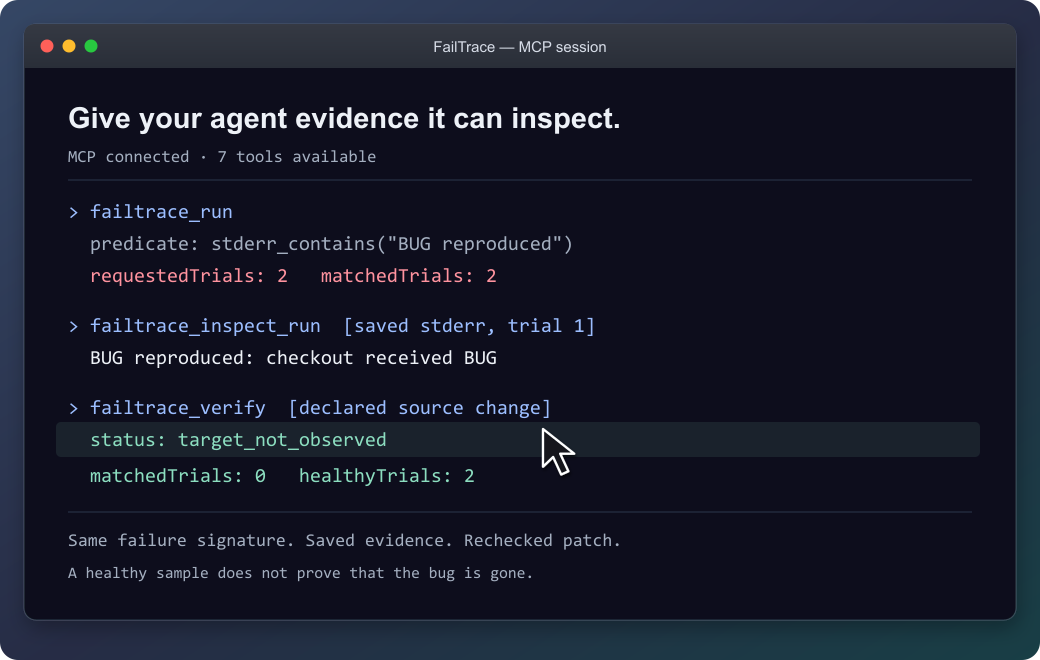Click the predicate stderr_contains line

coord(331,244)
